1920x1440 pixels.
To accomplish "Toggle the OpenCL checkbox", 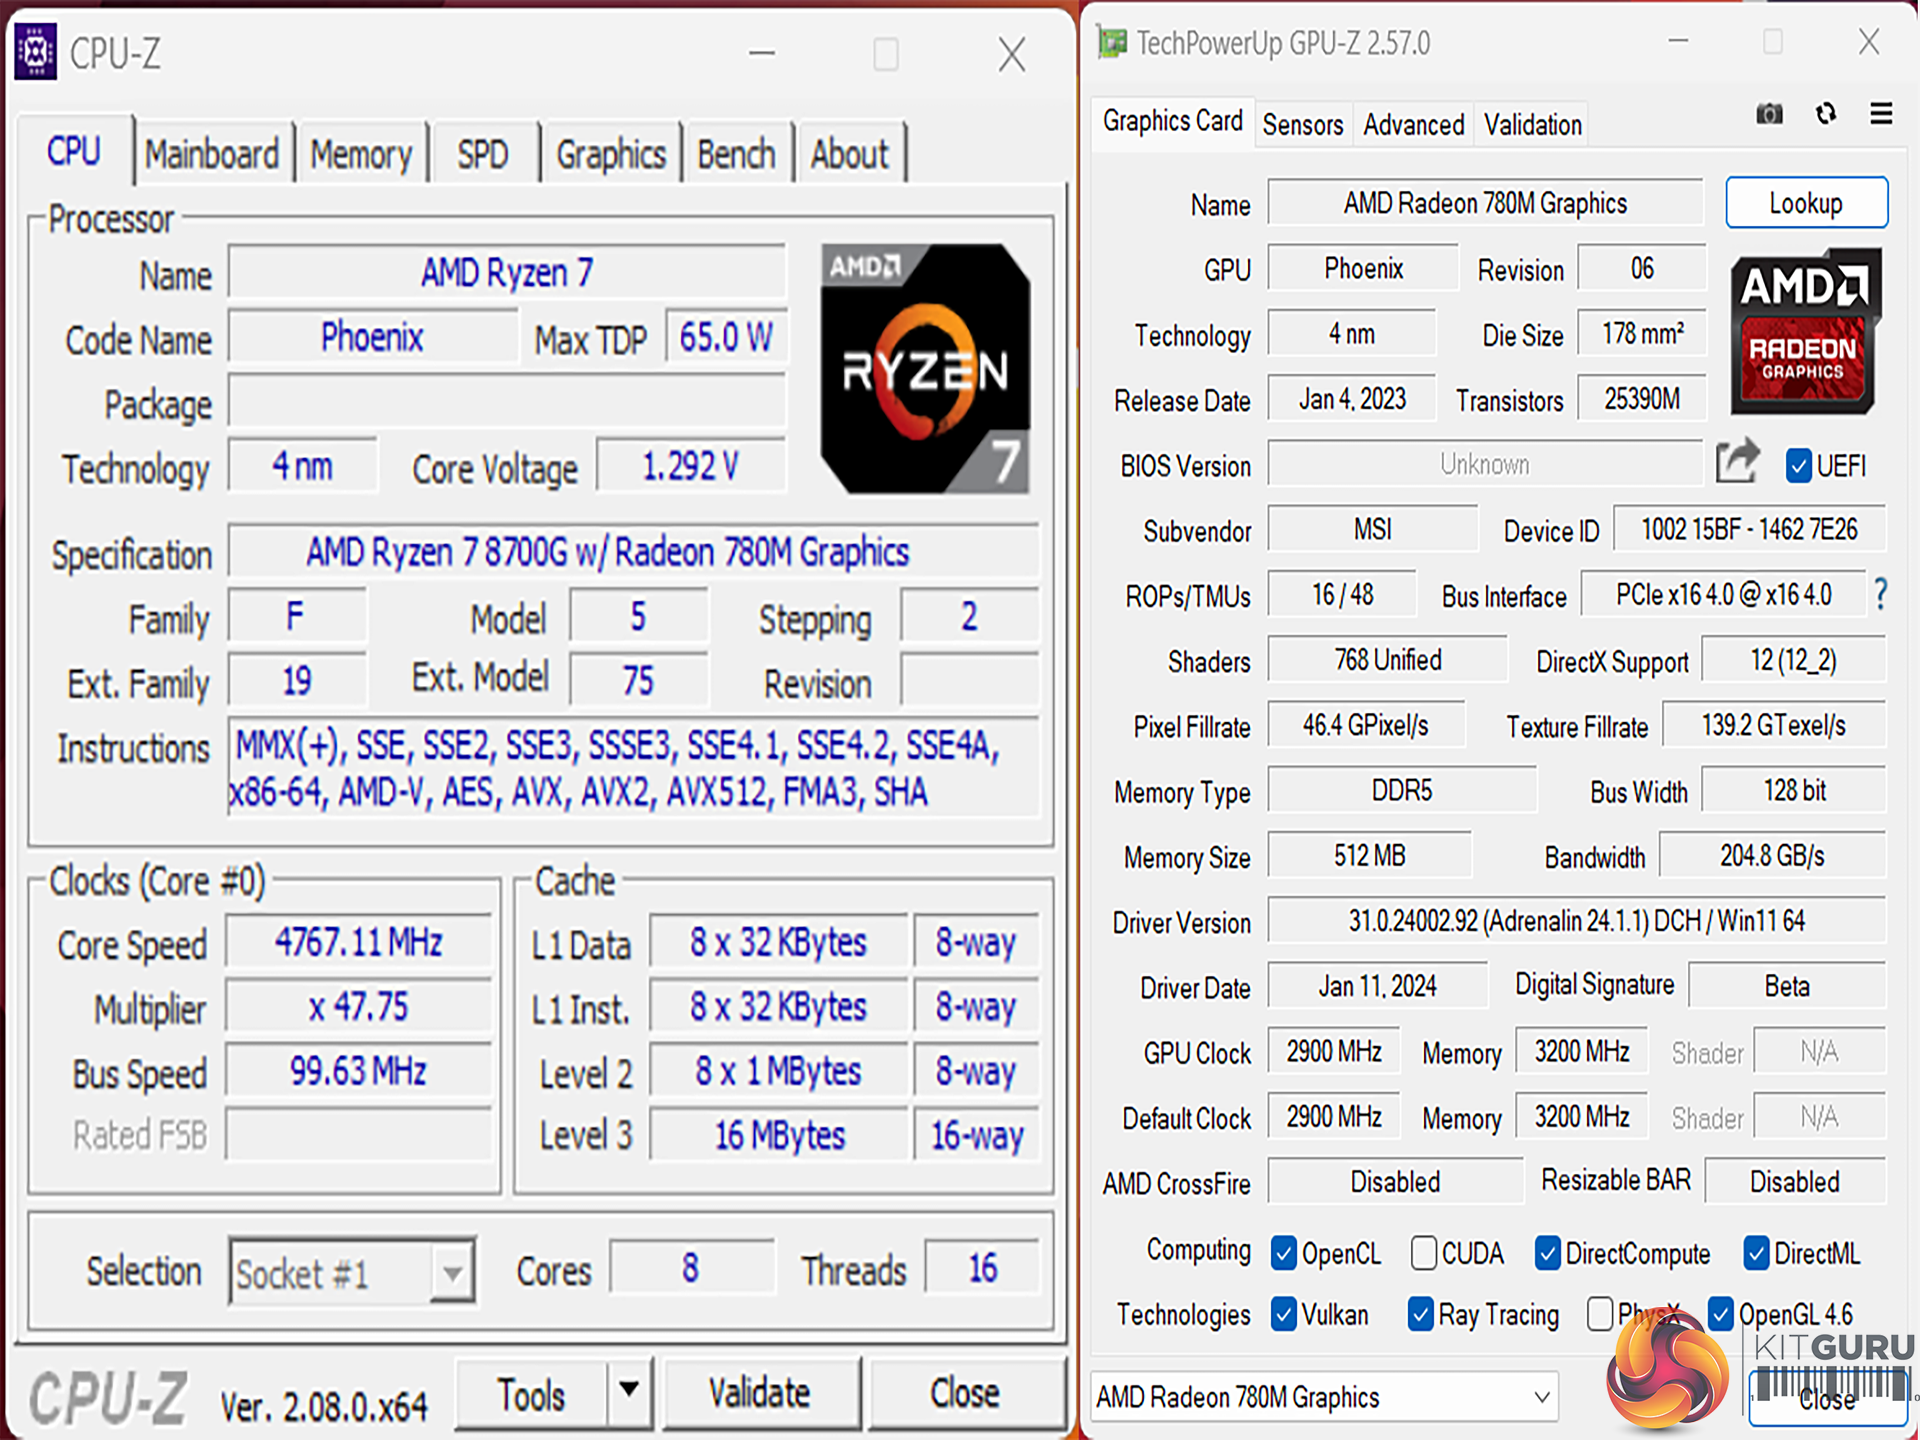I will 1284,1253.
